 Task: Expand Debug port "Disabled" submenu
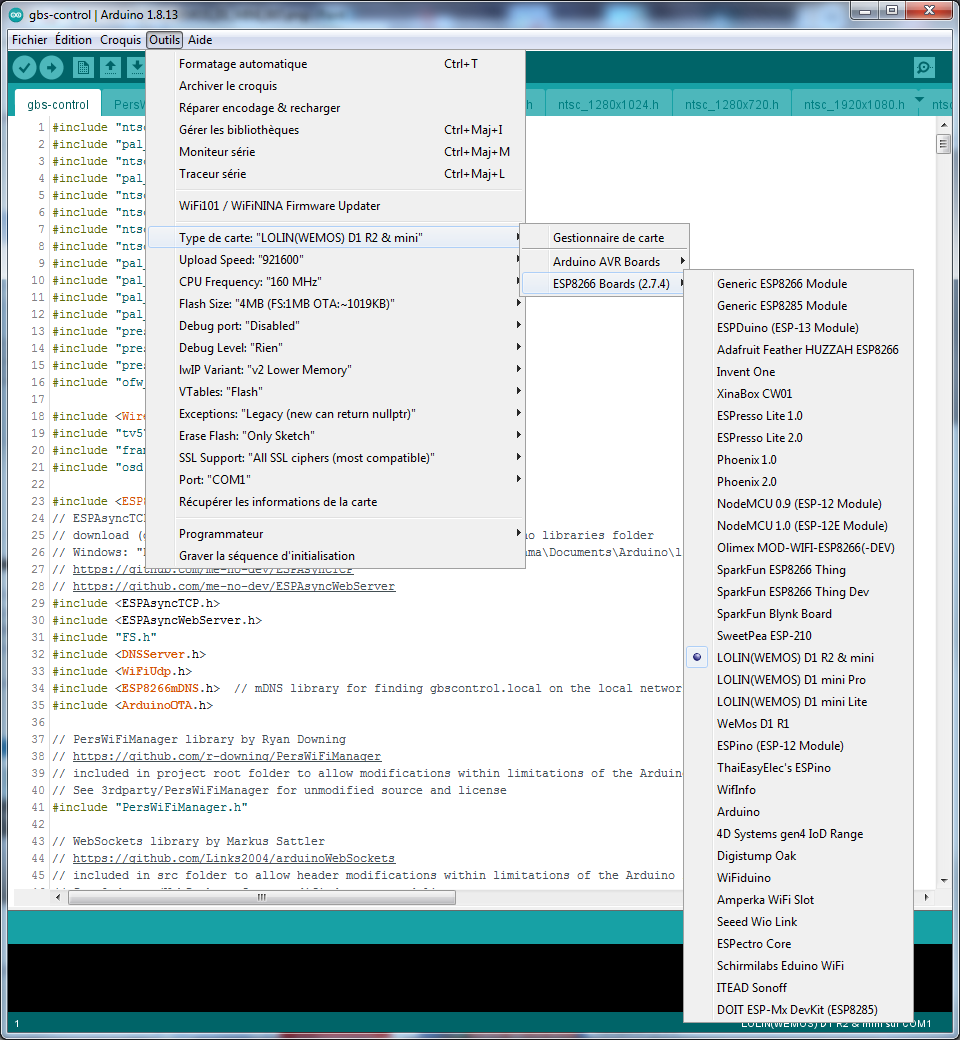336,326
